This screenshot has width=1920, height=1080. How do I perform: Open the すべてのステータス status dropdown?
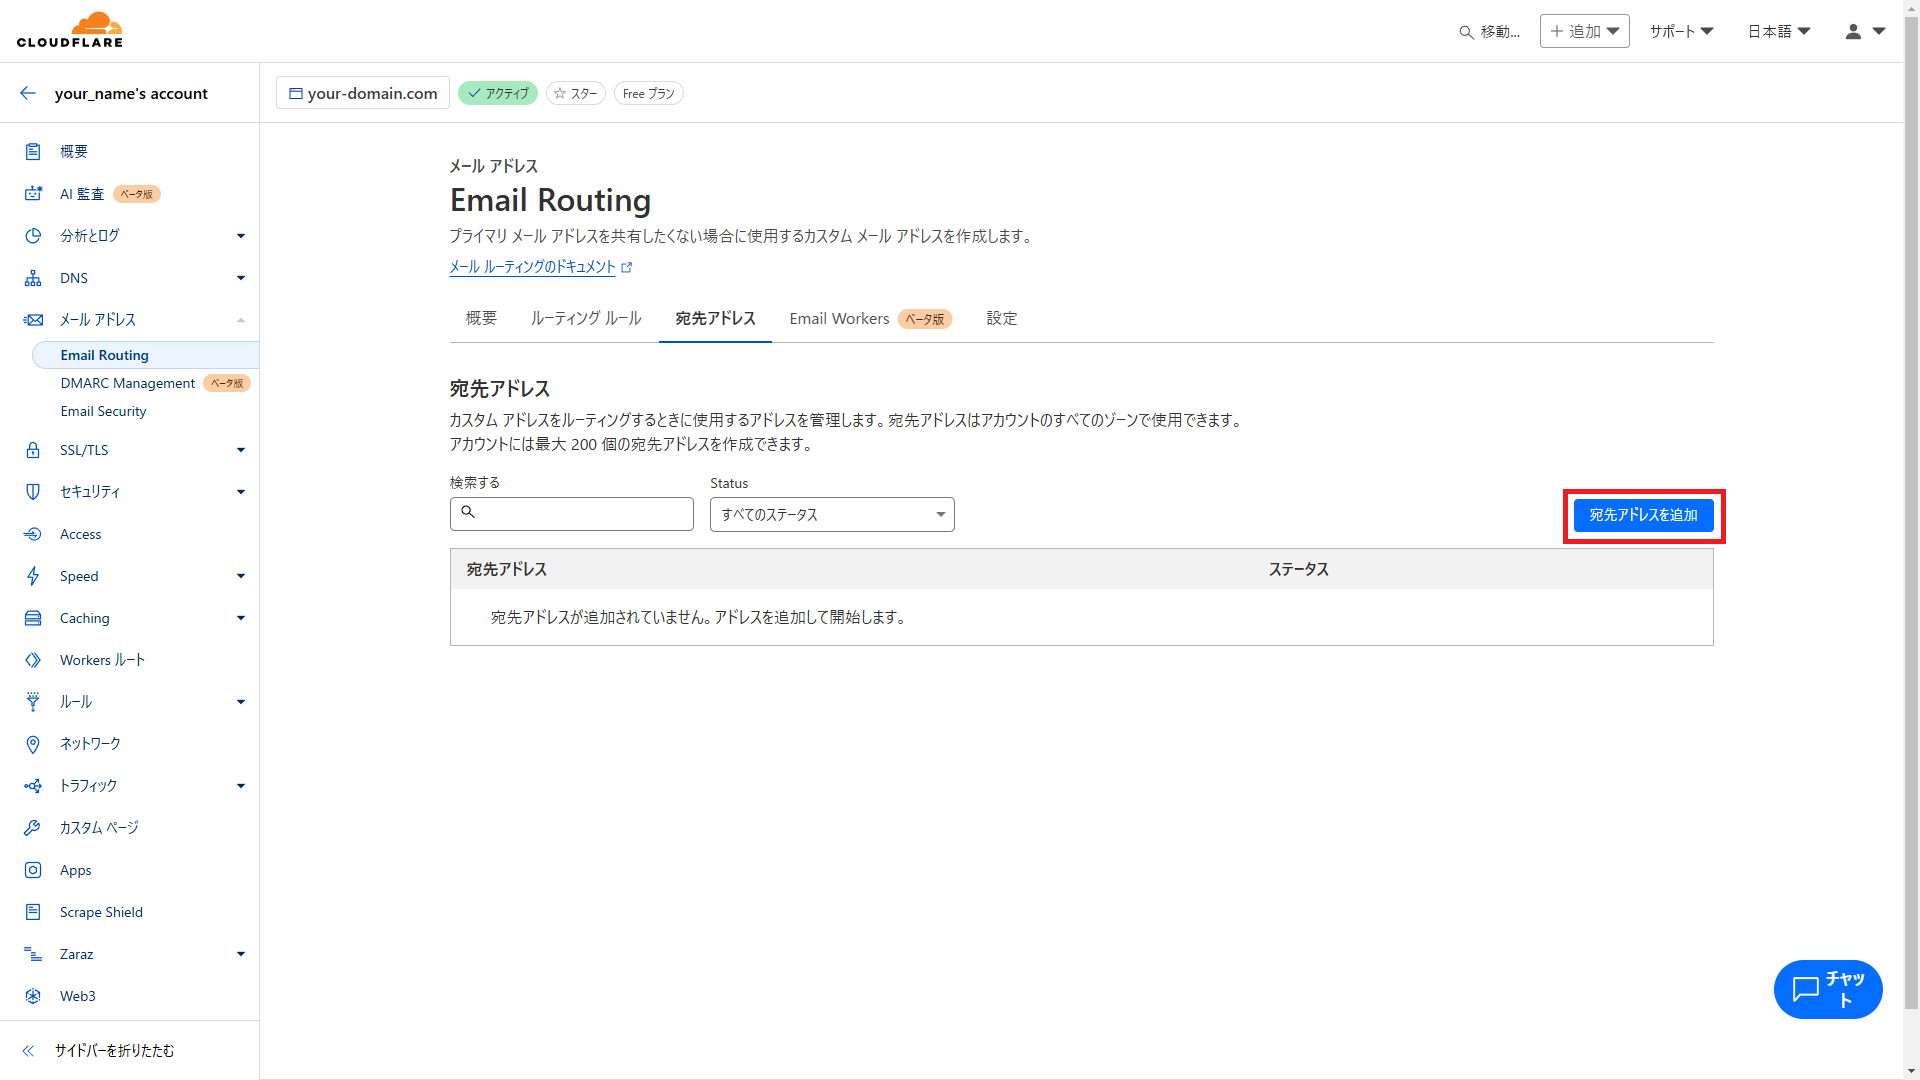[832, 514]
